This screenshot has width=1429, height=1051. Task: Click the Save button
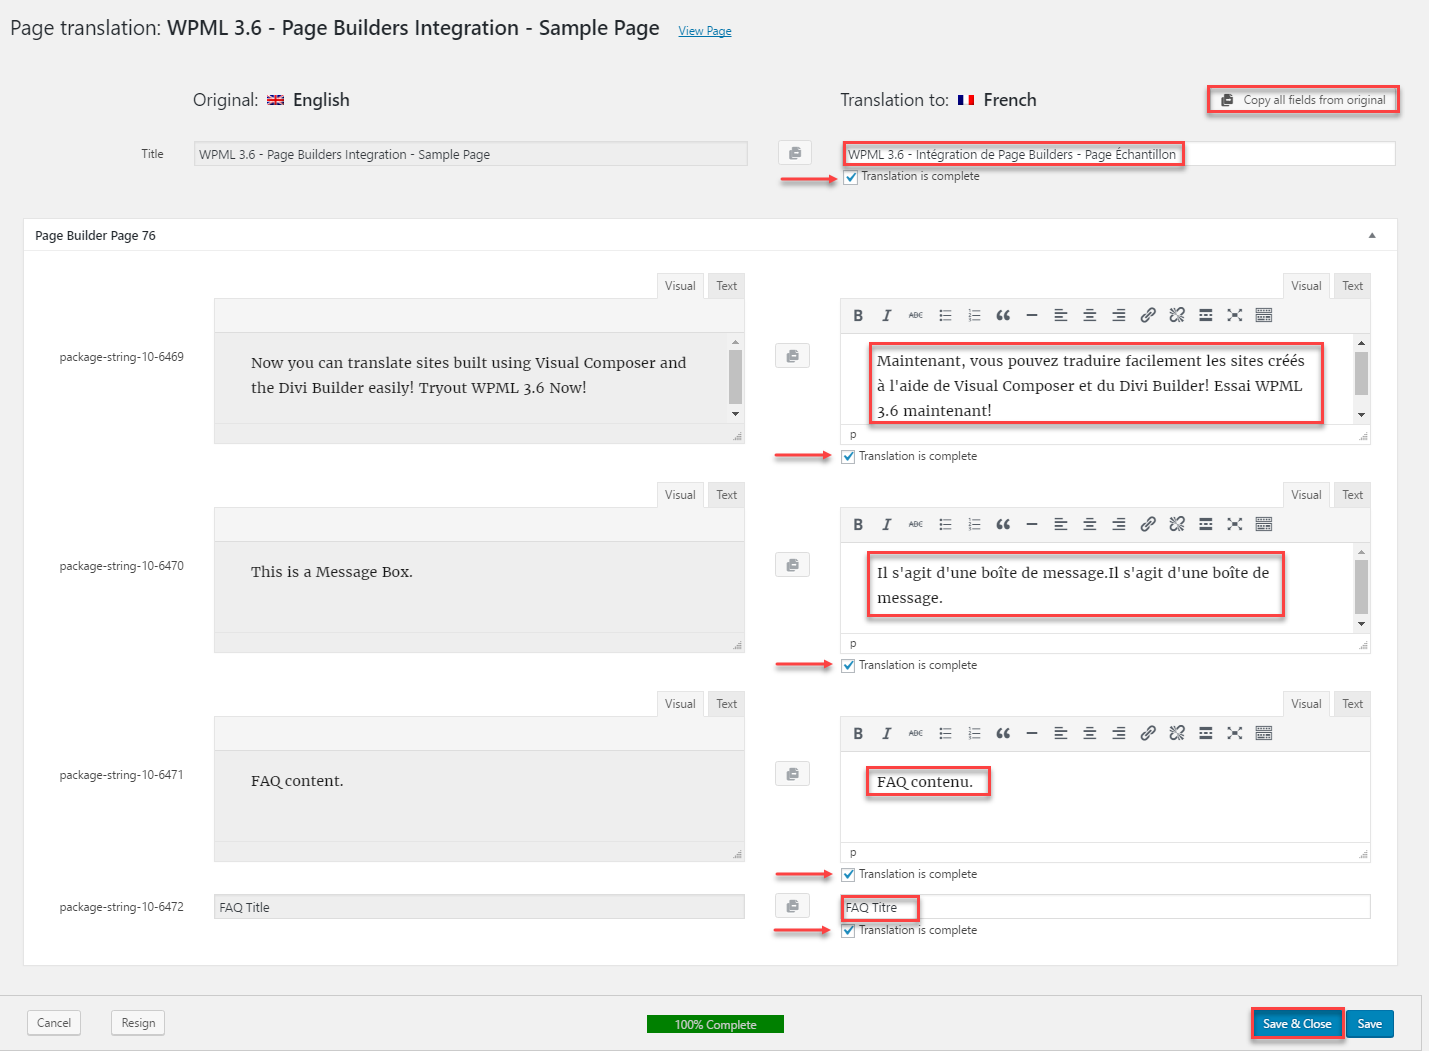tap(1370, 1024)
